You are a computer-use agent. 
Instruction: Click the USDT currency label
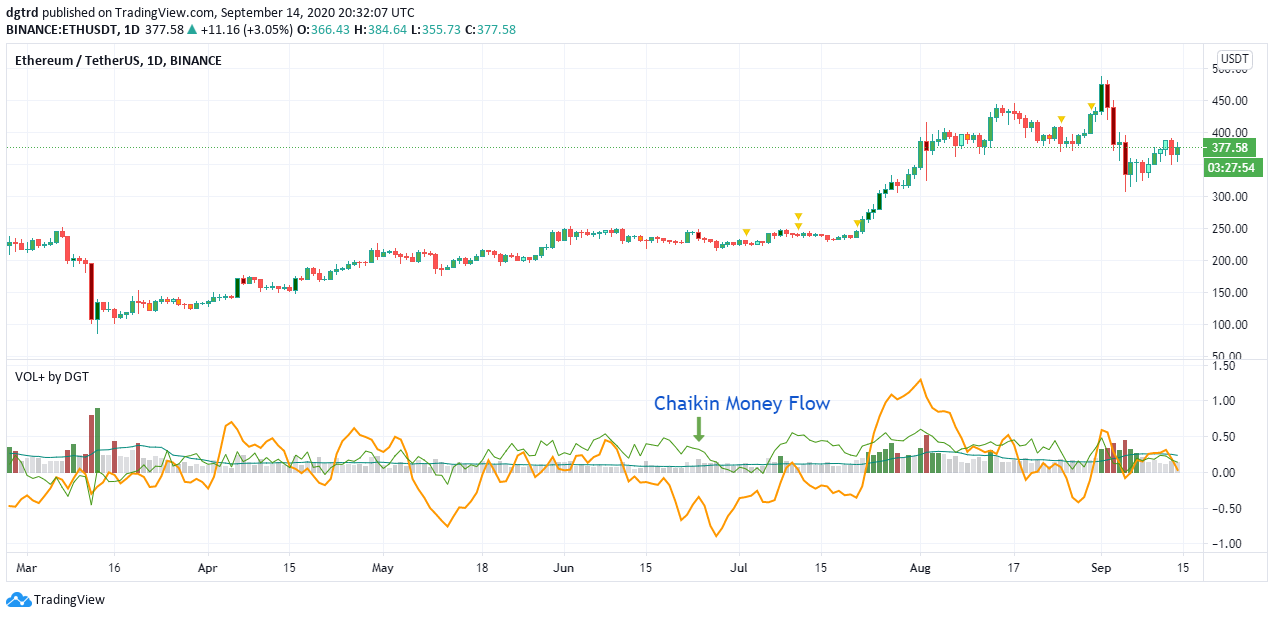(x=1235, y=59)
